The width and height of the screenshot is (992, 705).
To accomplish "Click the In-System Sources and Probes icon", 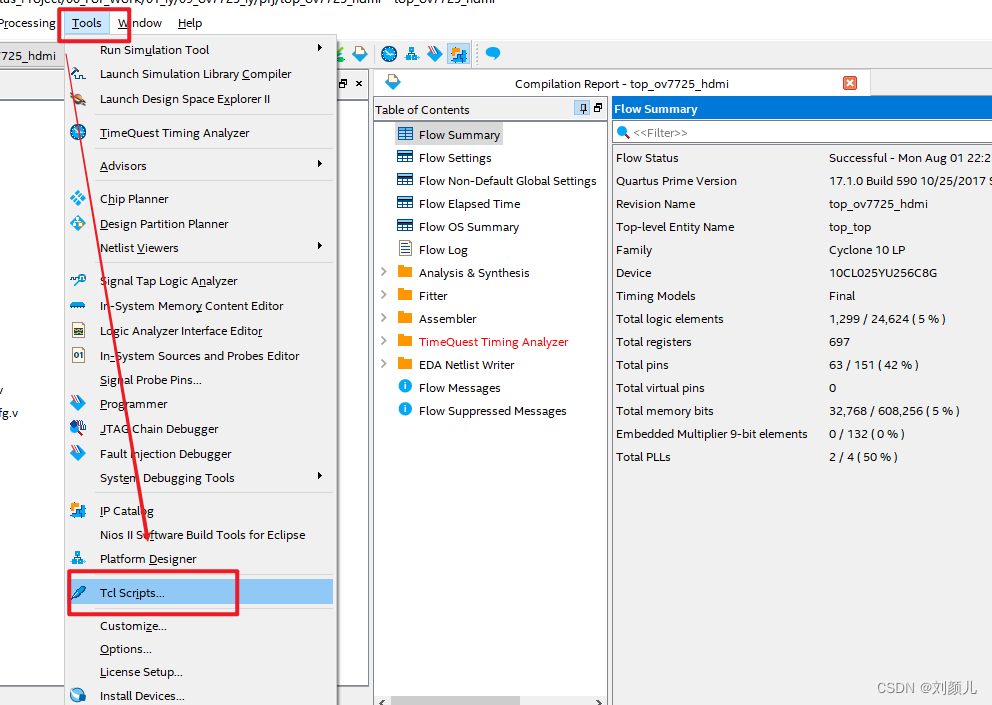I will [x=78, y=355].
